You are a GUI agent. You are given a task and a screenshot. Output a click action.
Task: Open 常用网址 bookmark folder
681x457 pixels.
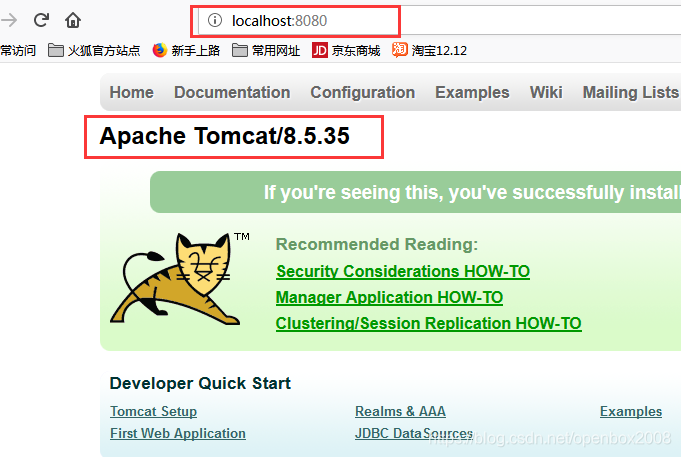coord(266,50)
